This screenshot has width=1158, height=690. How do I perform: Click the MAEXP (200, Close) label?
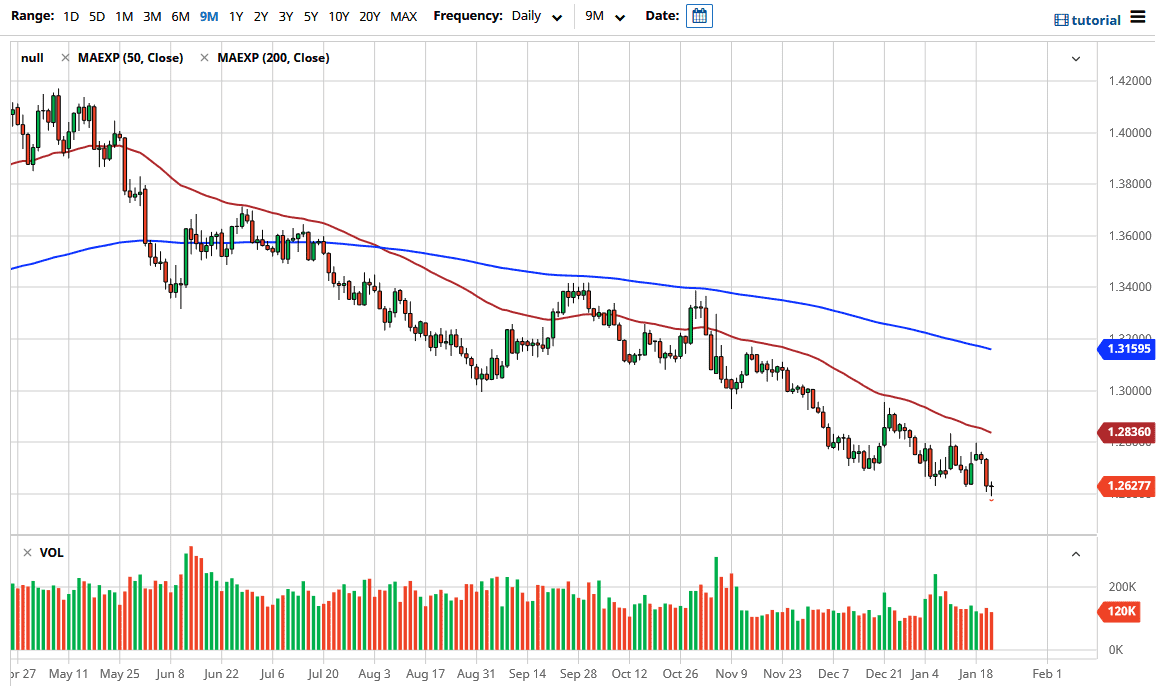pos(273,58)
